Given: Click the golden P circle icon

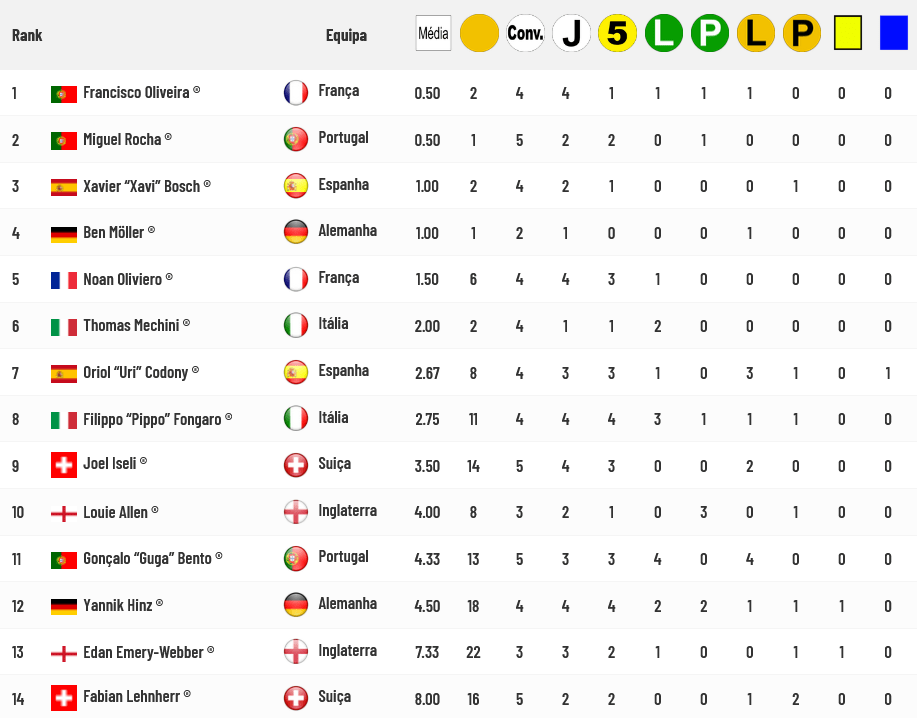Looking at the screenshot, I should point(802,33).
